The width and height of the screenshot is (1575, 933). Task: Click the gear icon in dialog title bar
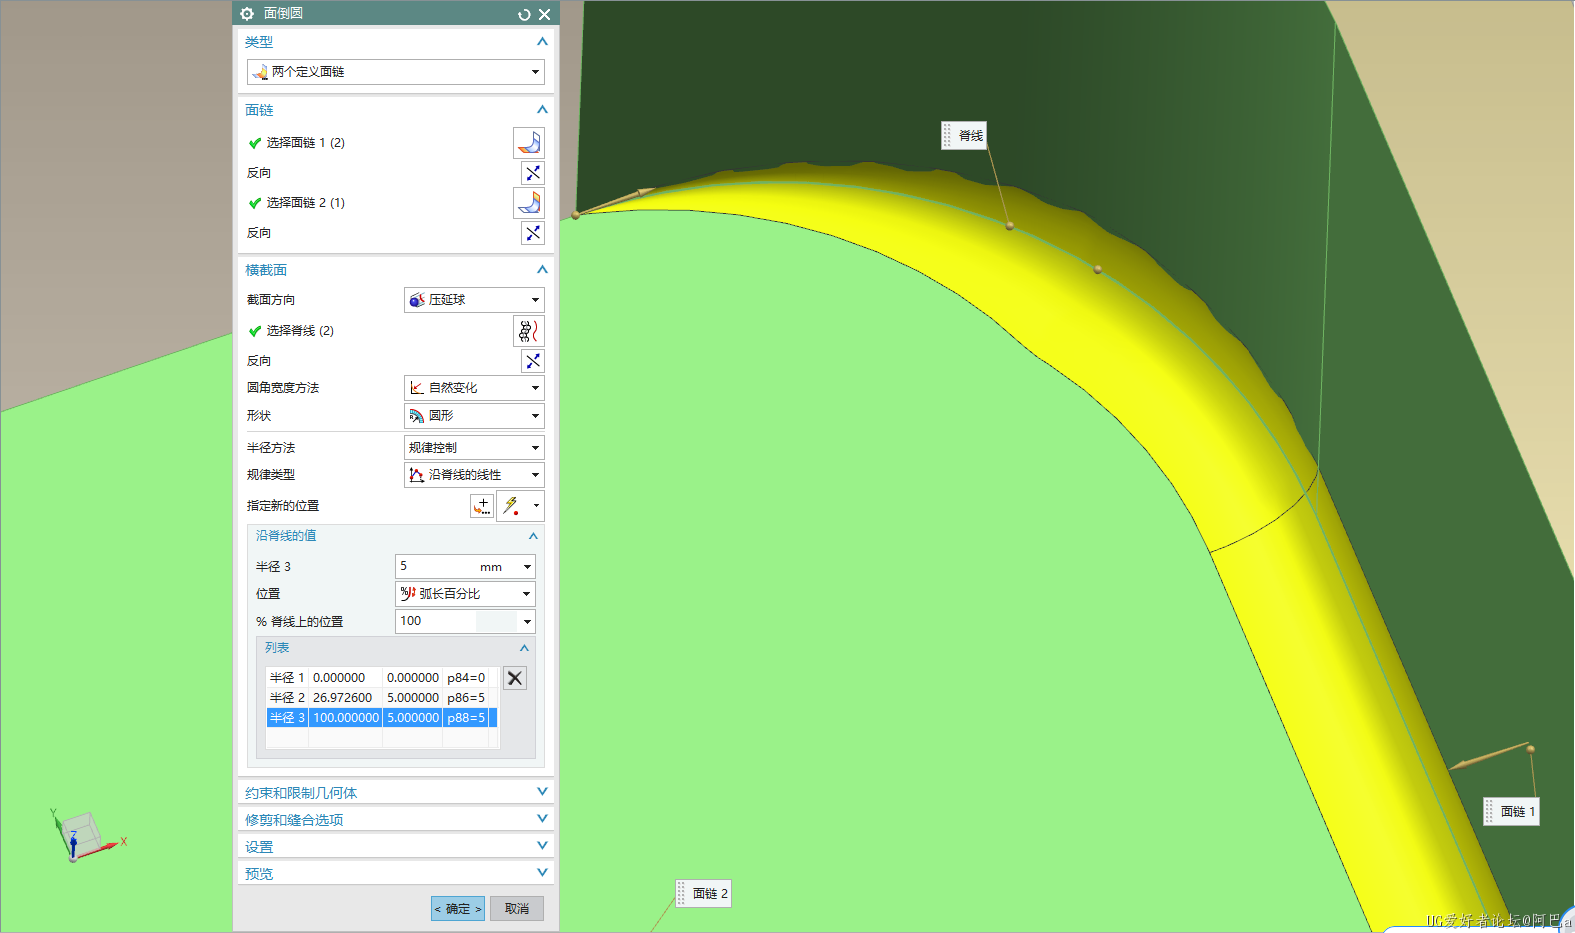(x=247, y=14)
